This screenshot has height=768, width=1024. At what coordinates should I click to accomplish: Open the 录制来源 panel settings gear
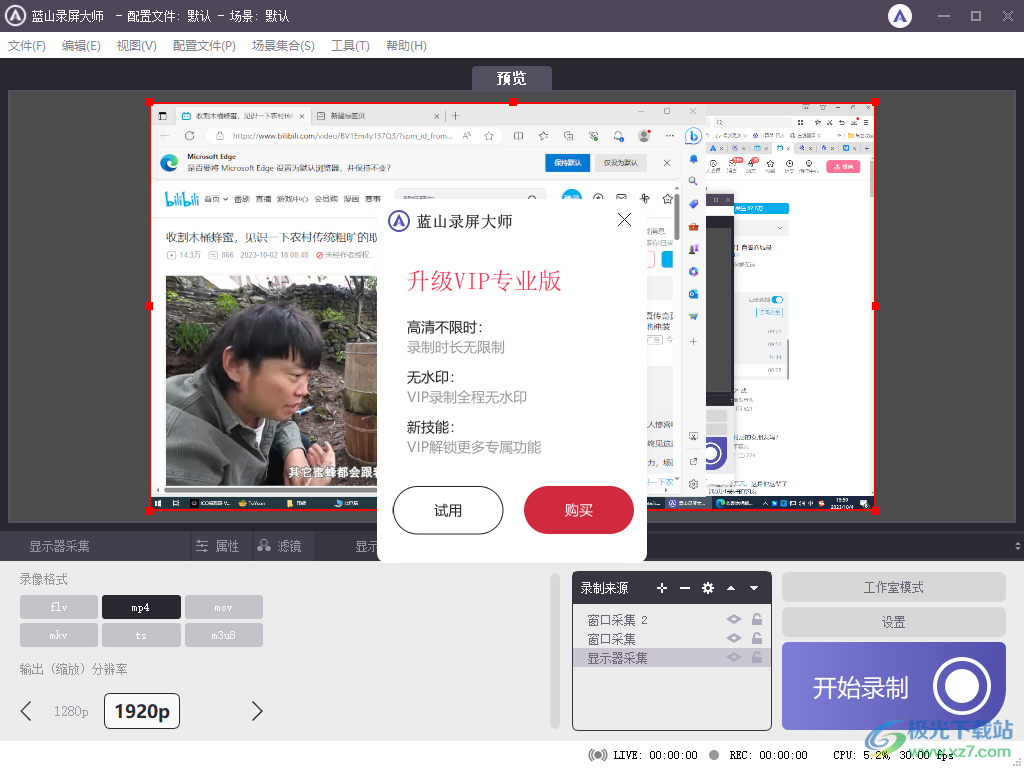click(708, 588)
